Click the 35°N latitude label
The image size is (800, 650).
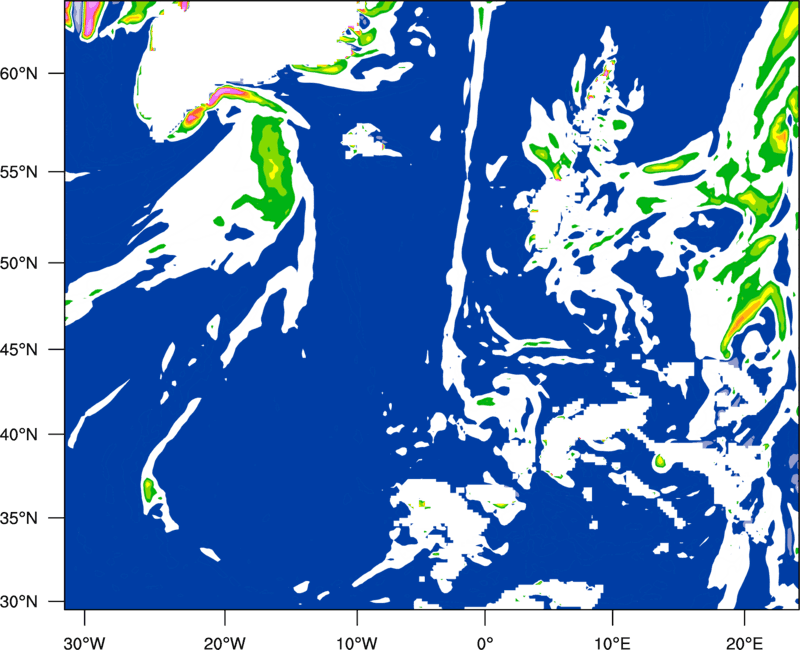19,519
